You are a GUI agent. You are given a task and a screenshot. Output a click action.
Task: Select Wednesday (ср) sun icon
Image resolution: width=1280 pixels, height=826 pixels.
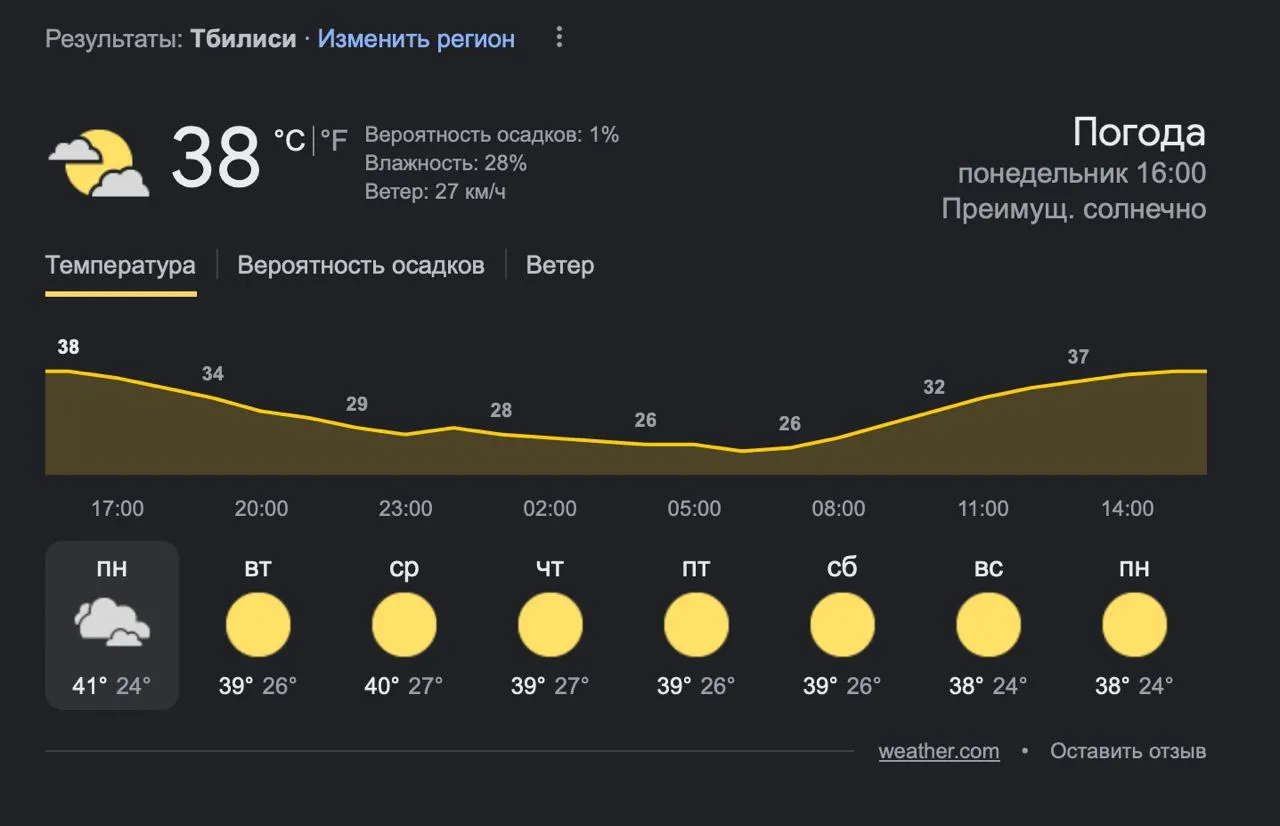click(x=404, y=625)
